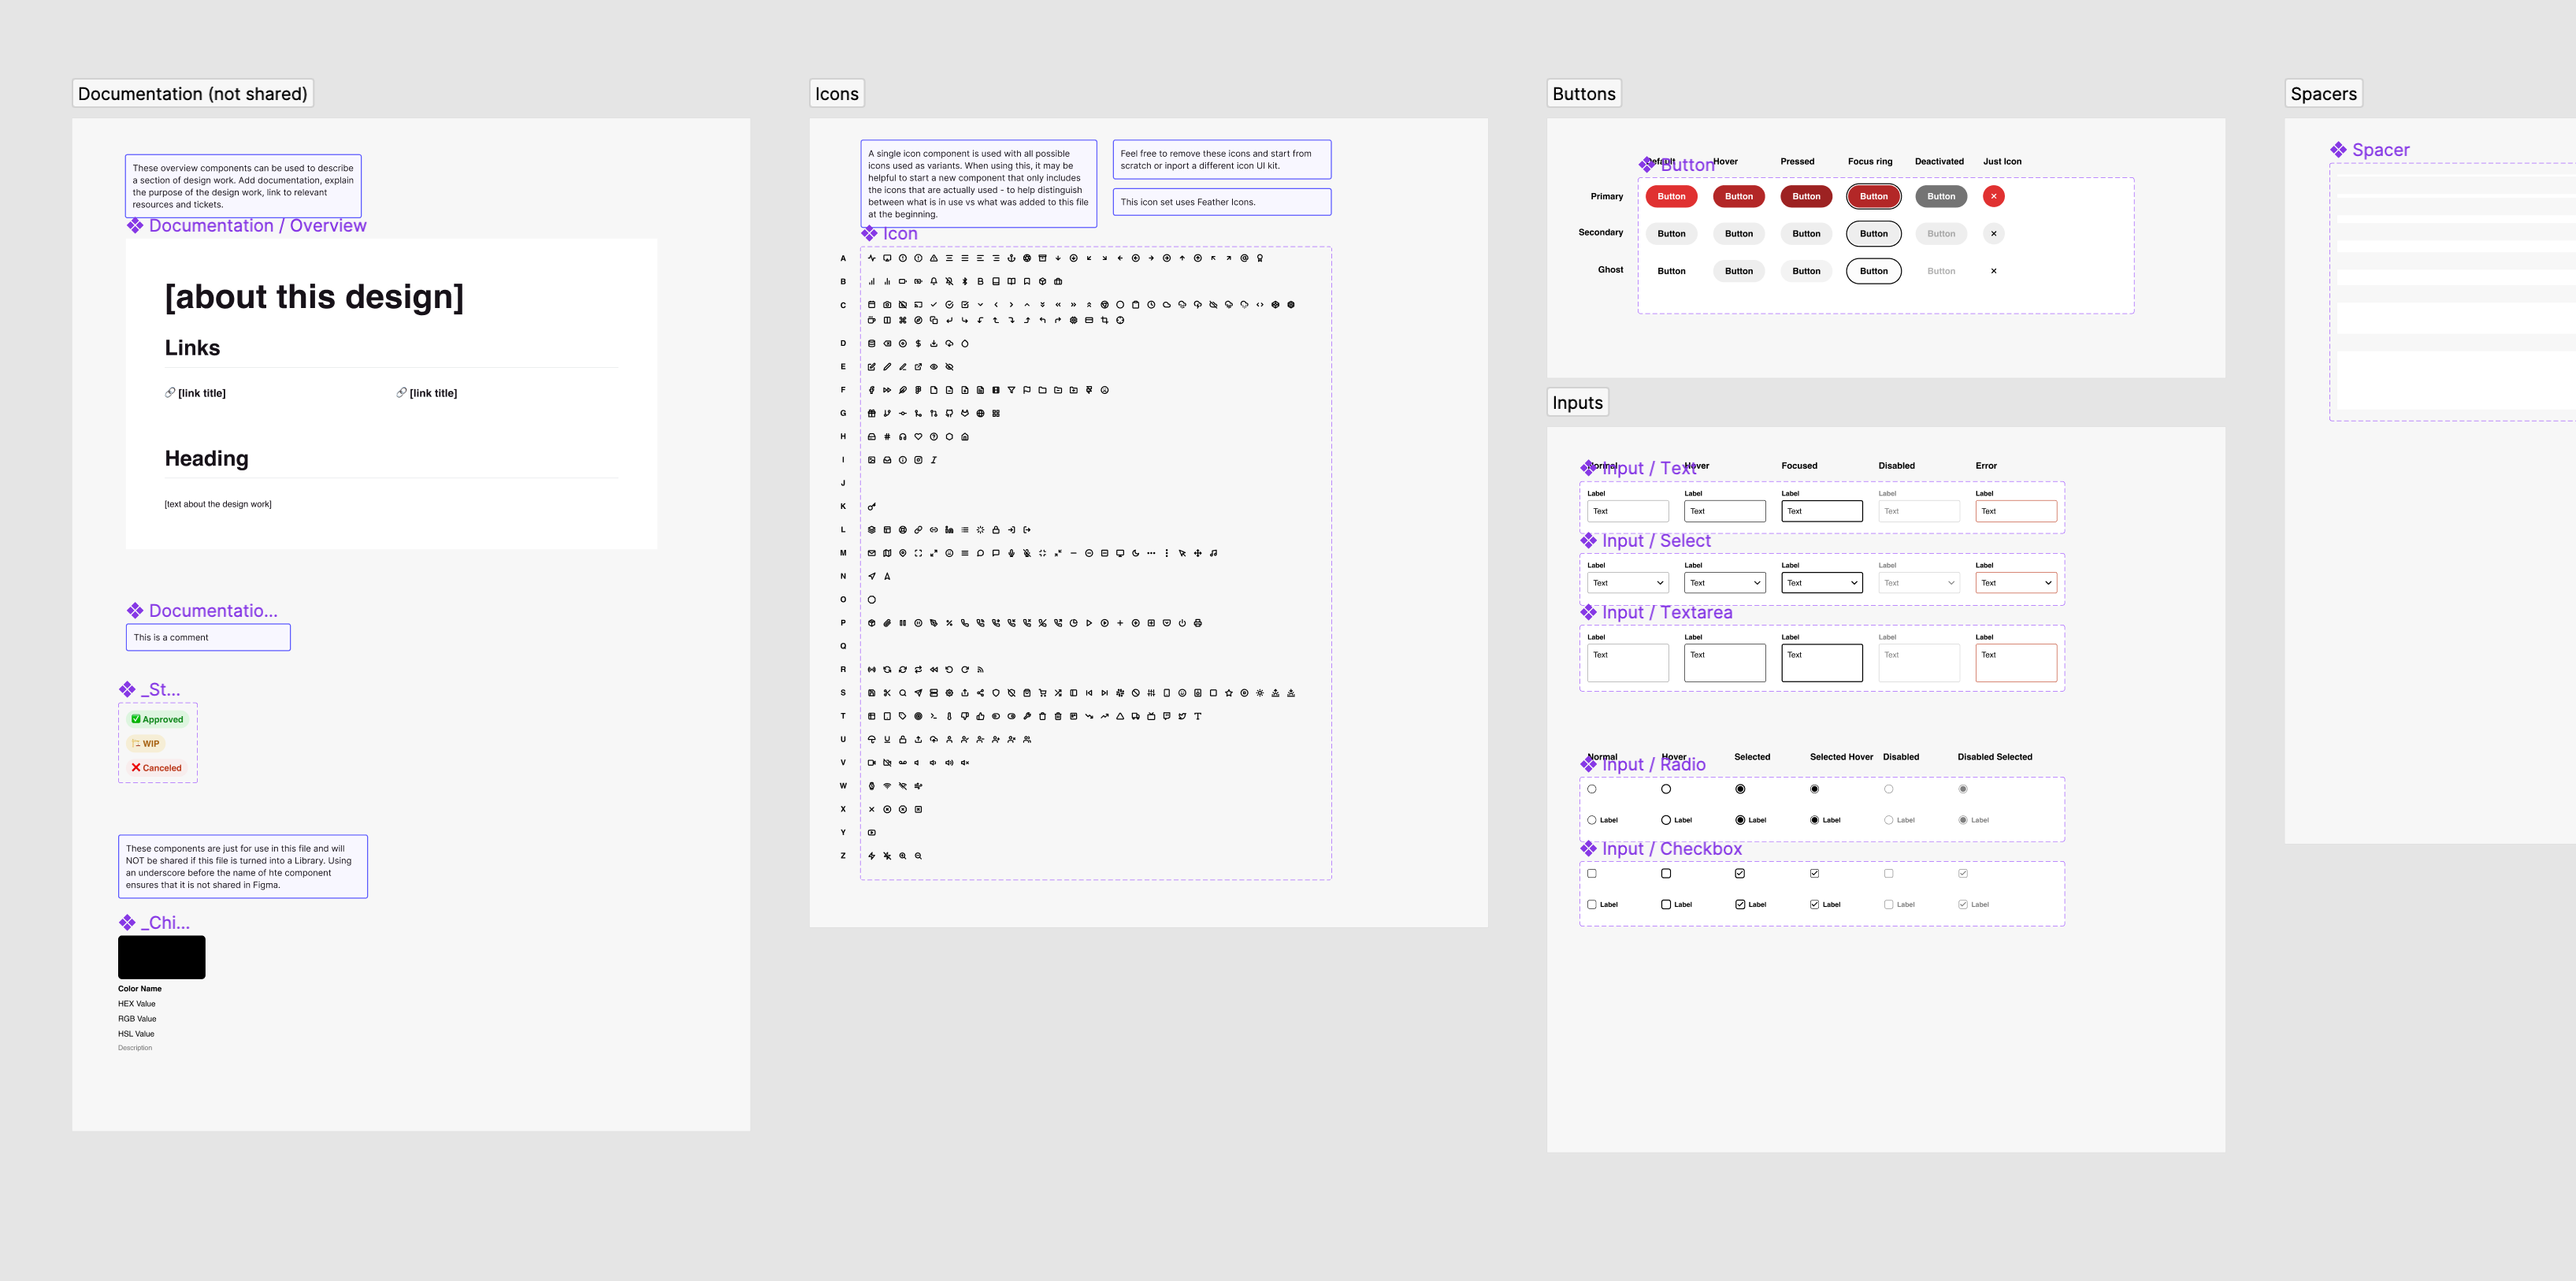
Task: Pick the scissors icon in row S
Action: pos(887,693)
